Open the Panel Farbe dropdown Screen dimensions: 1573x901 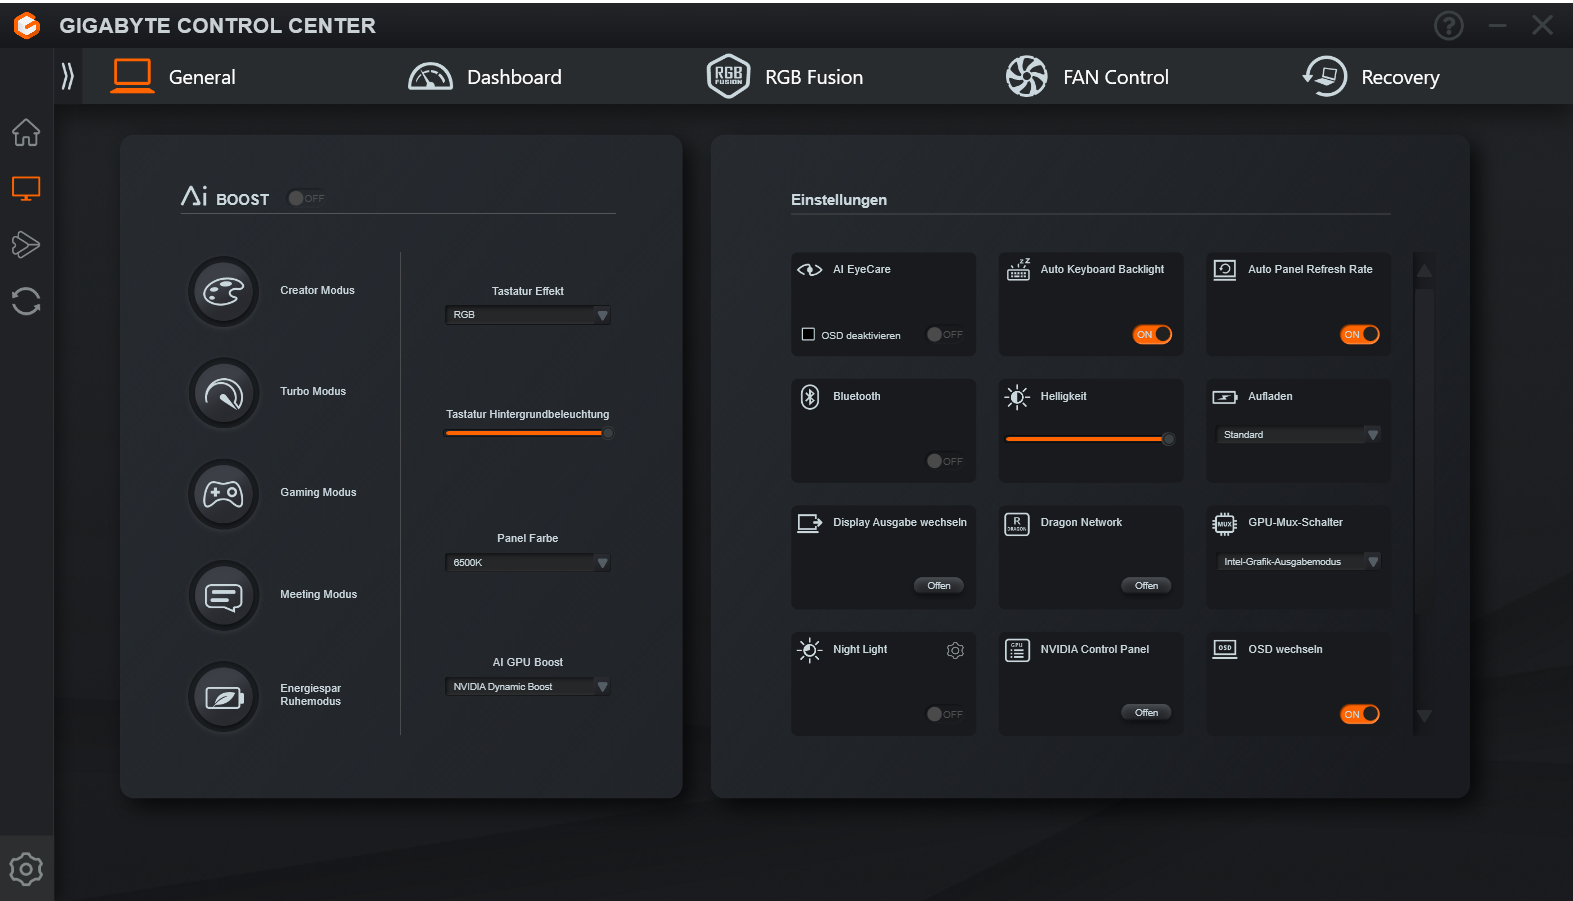click(527, 563)
